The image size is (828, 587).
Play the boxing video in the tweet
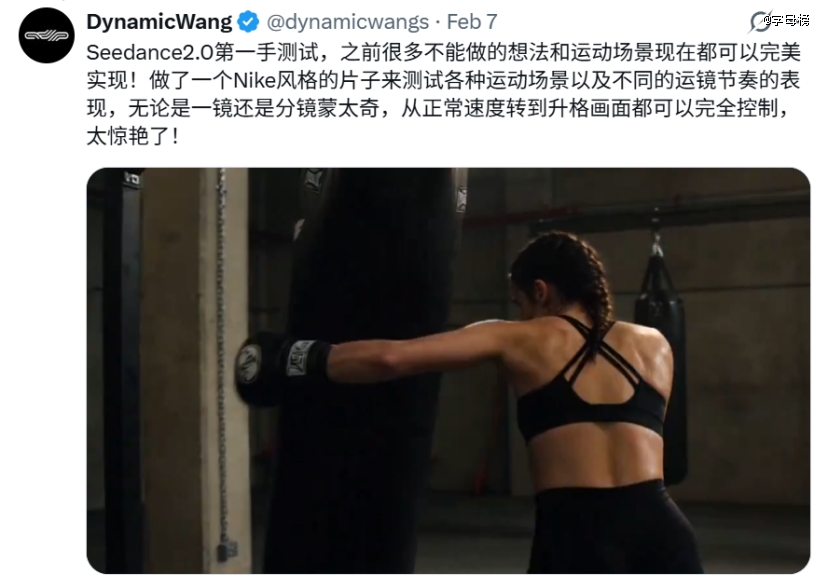448,371
